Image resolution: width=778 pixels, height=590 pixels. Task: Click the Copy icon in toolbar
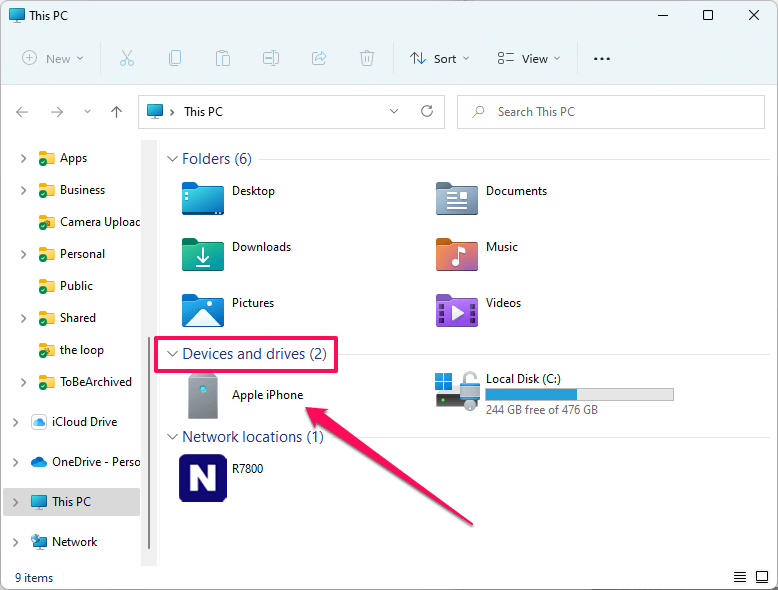pyautogui.click(x=175, y=59)
